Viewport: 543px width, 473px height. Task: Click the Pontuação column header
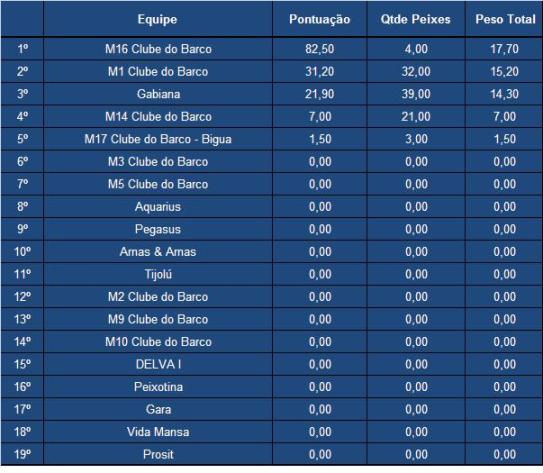pos(320,19)
